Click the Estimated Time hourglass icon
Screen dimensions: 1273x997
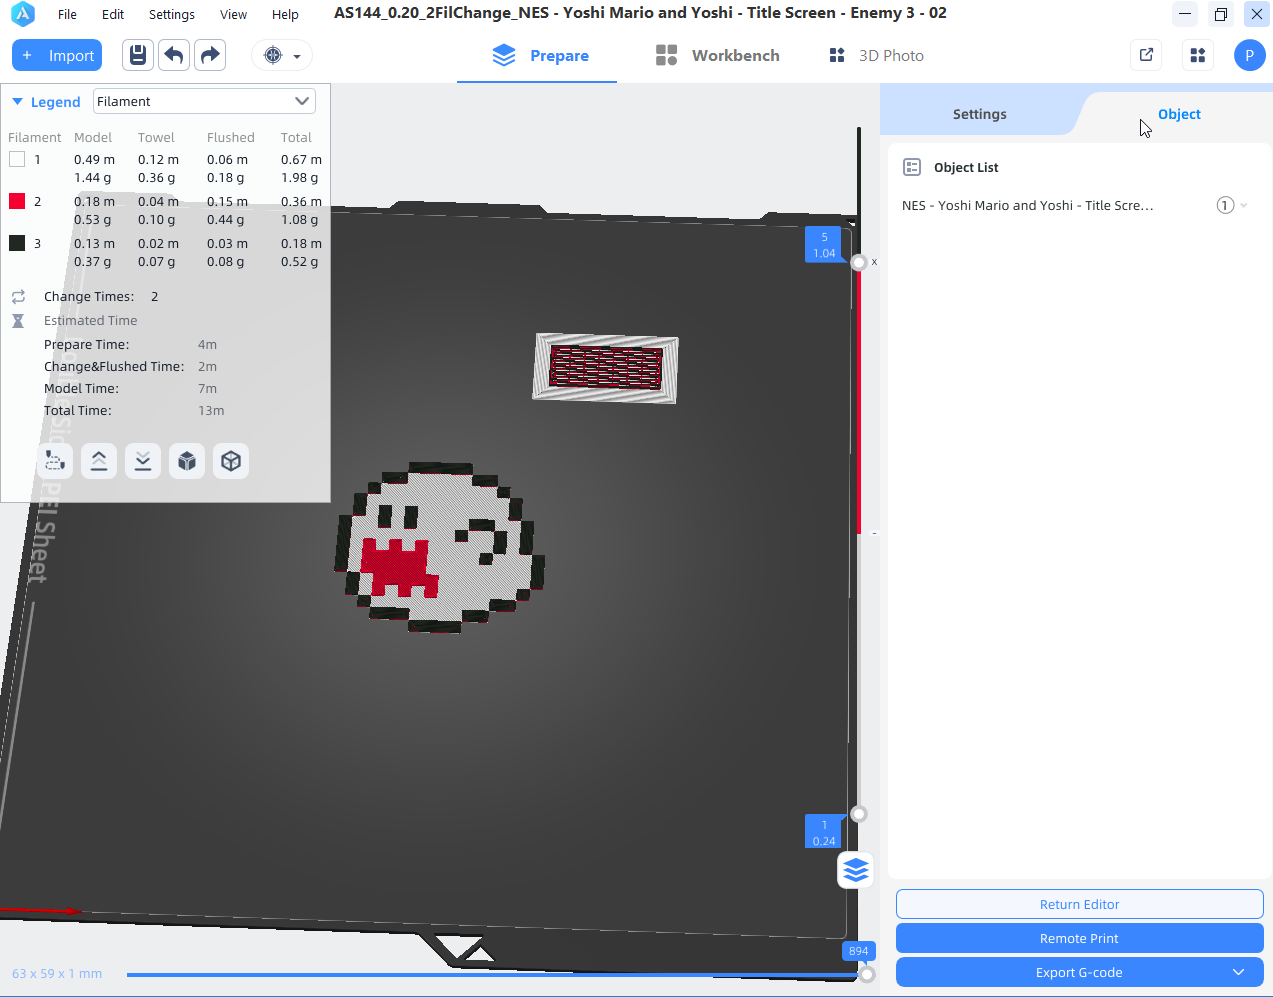(x=18, y=321)
